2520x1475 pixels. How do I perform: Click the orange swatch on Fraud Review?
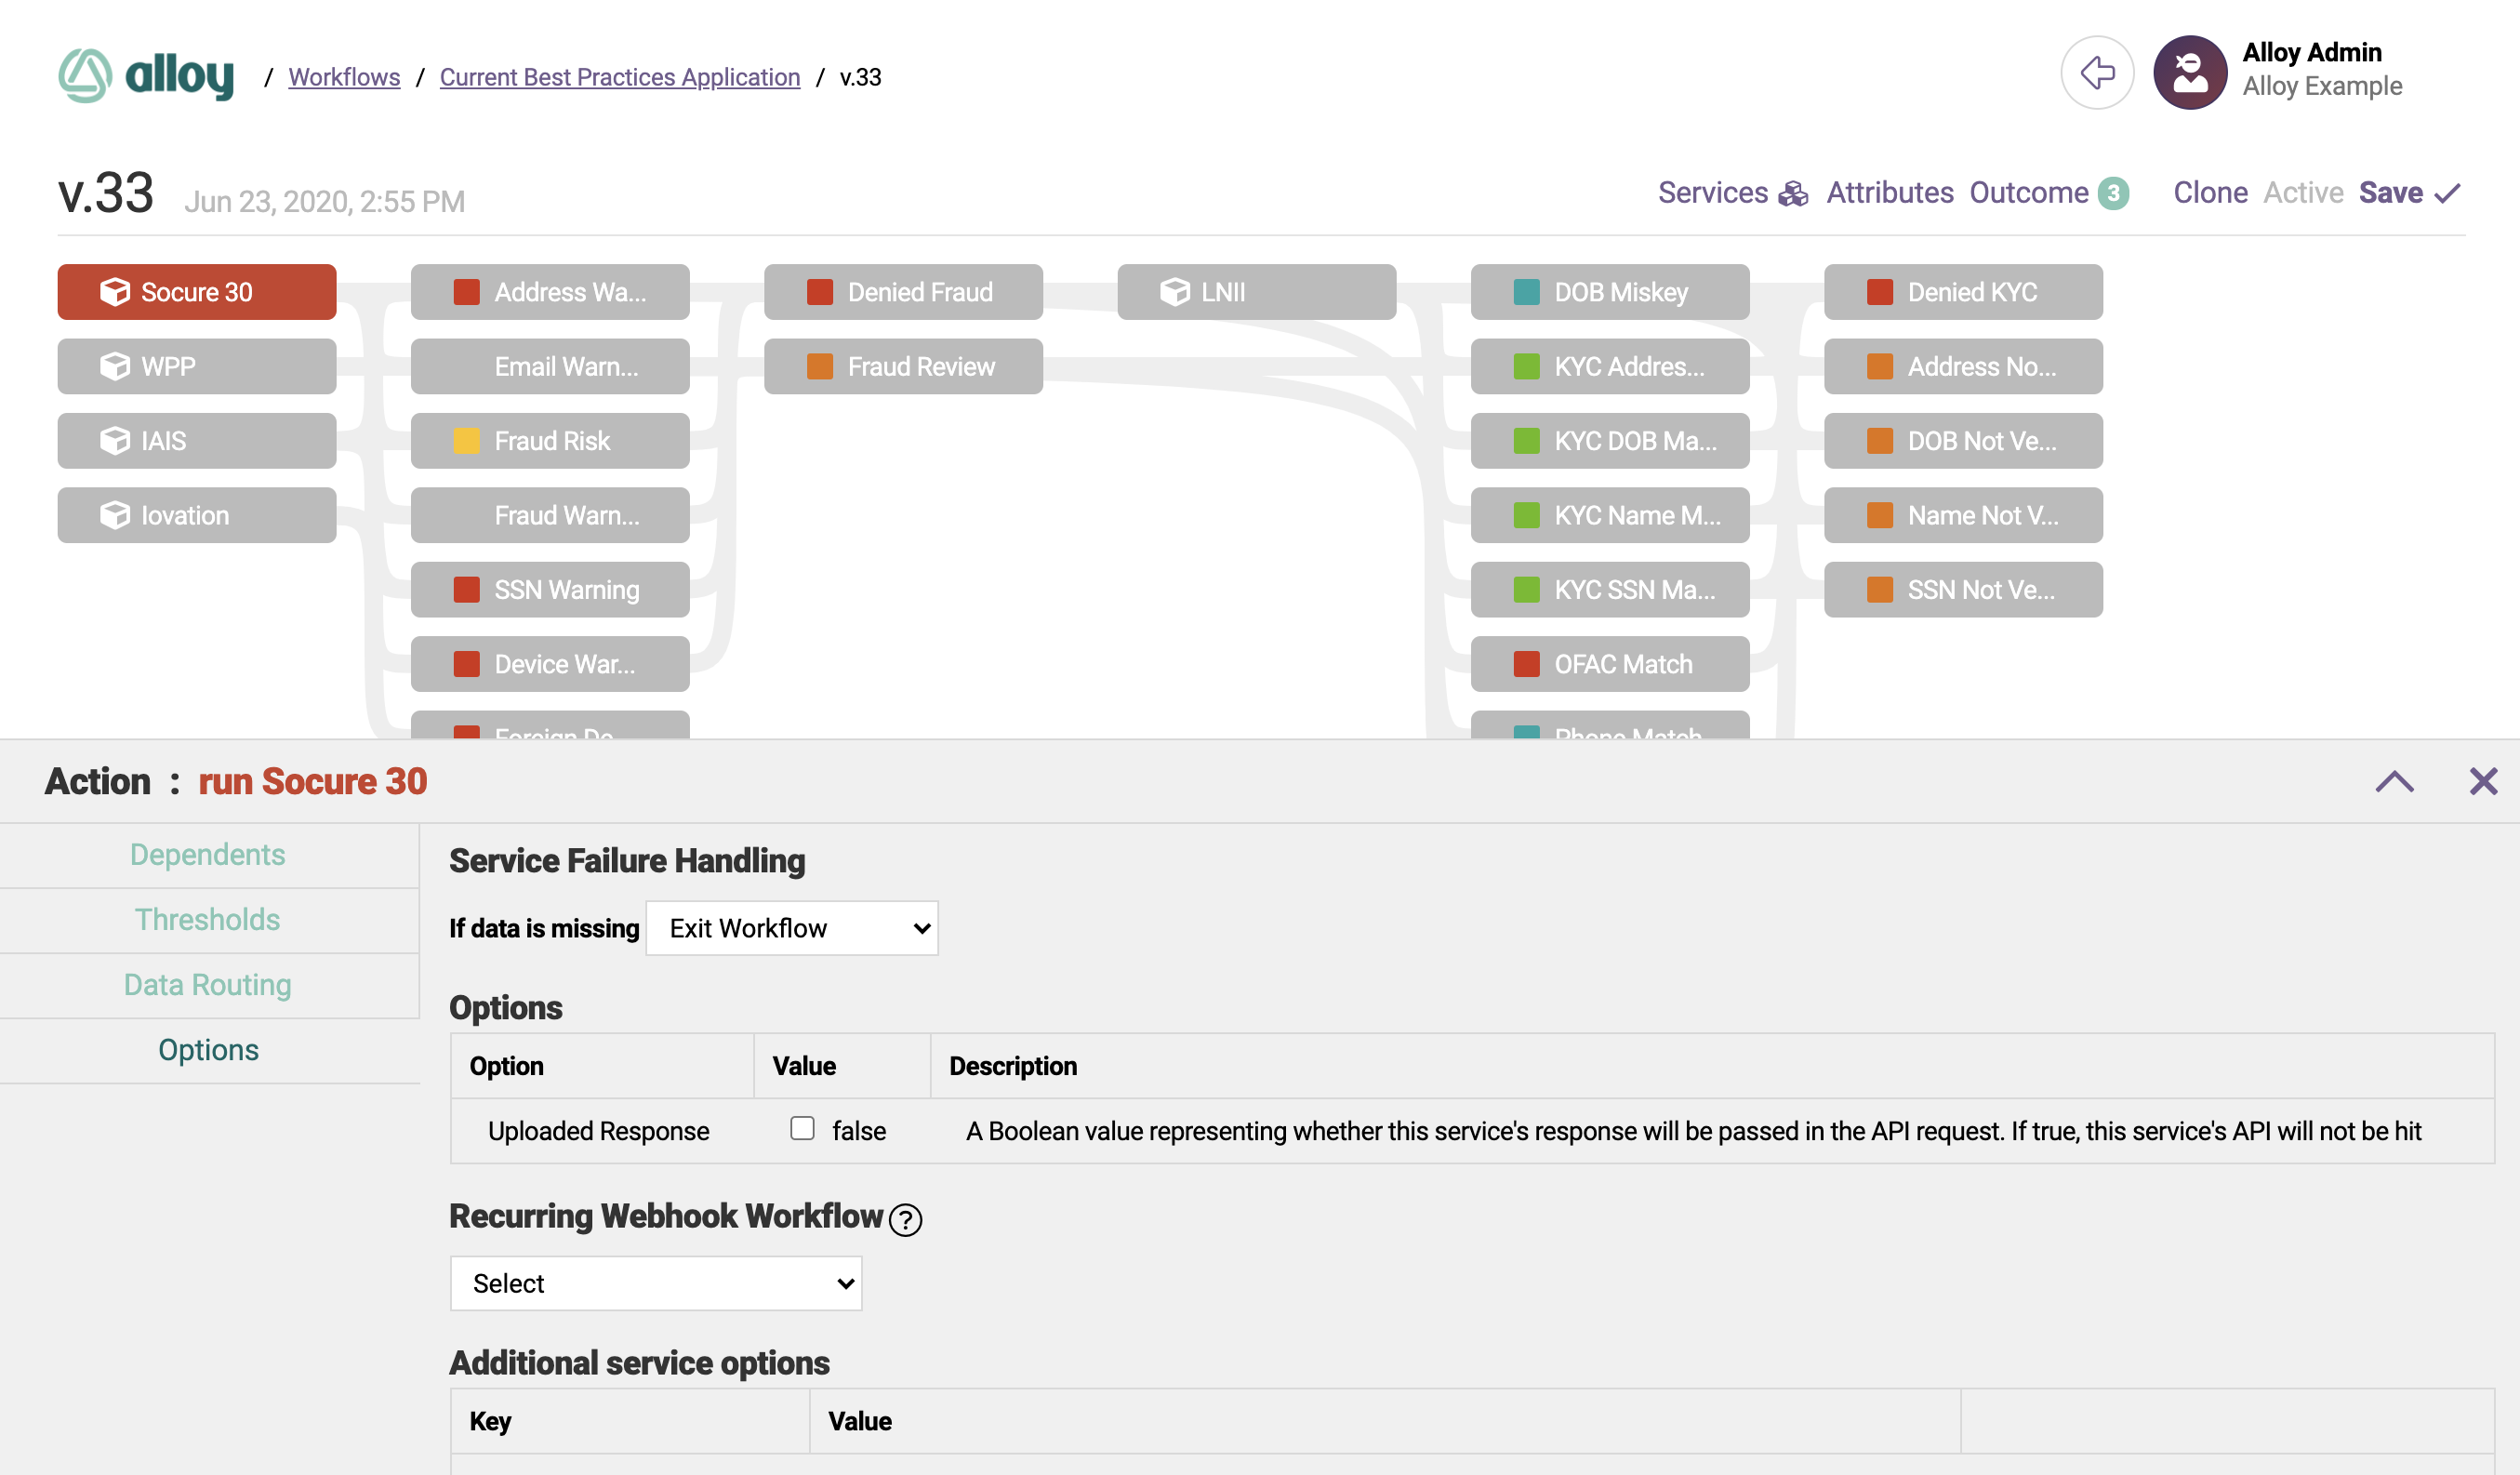[x=820, y=366]
